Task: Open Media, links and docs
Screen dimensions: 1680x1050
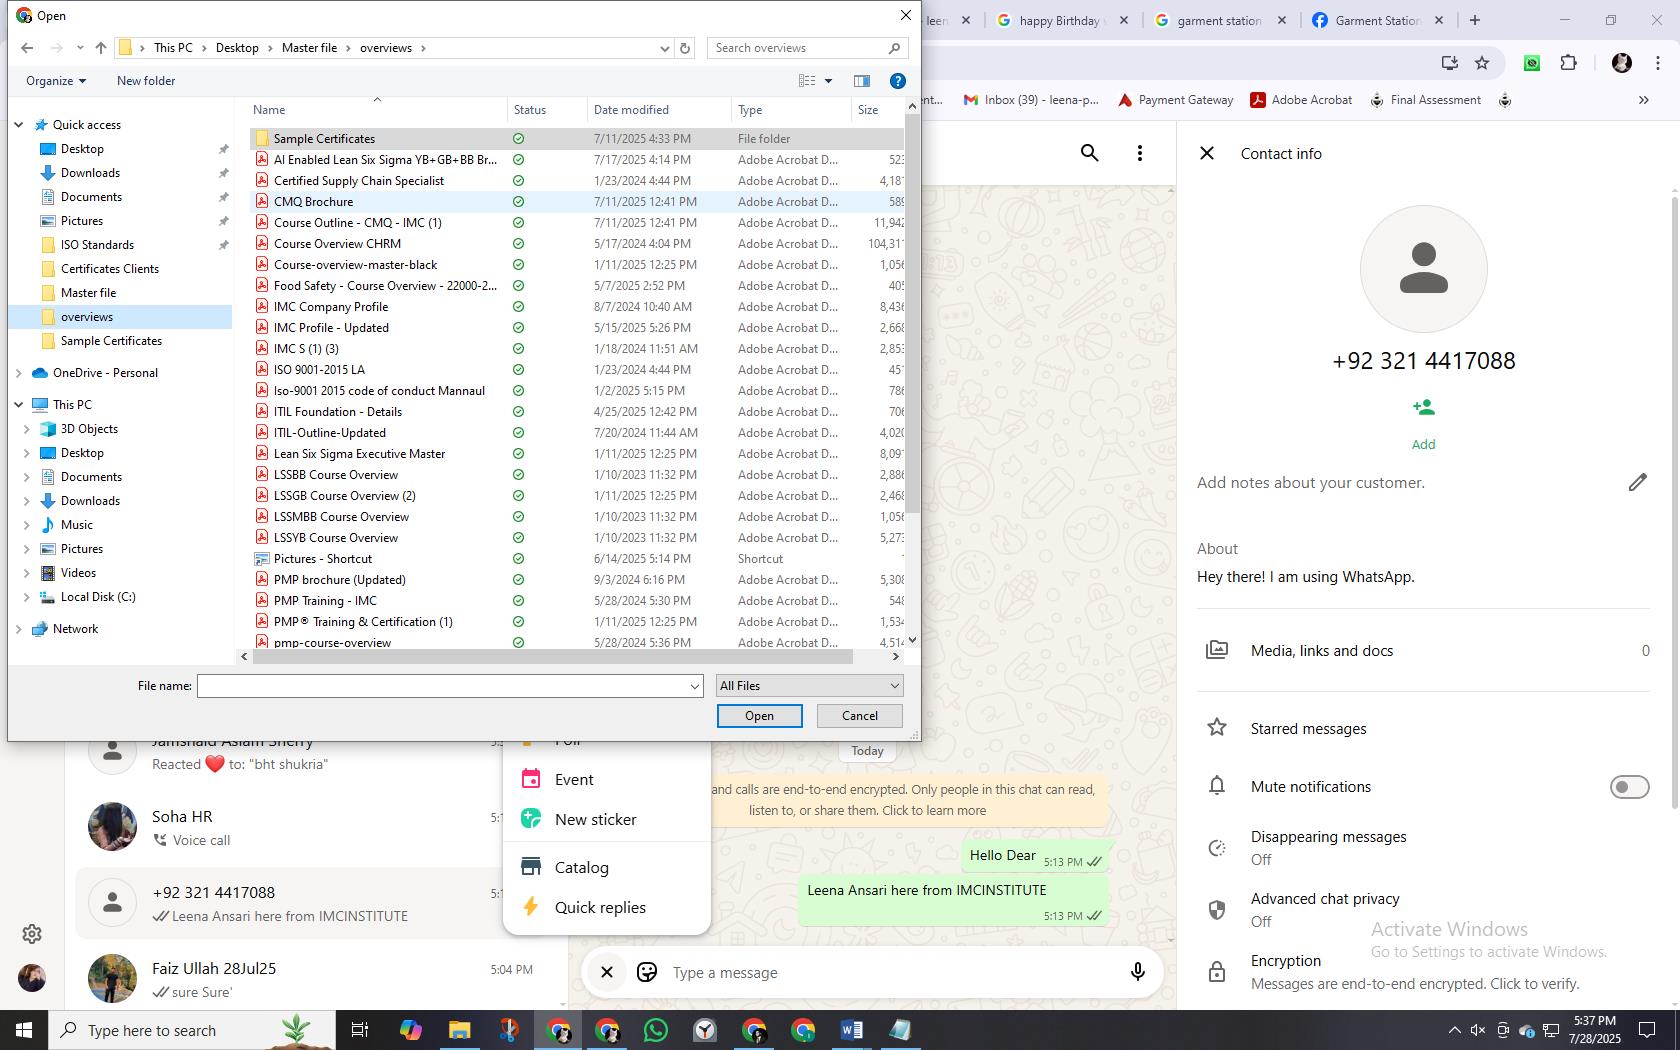Action: click(1423, 651)
